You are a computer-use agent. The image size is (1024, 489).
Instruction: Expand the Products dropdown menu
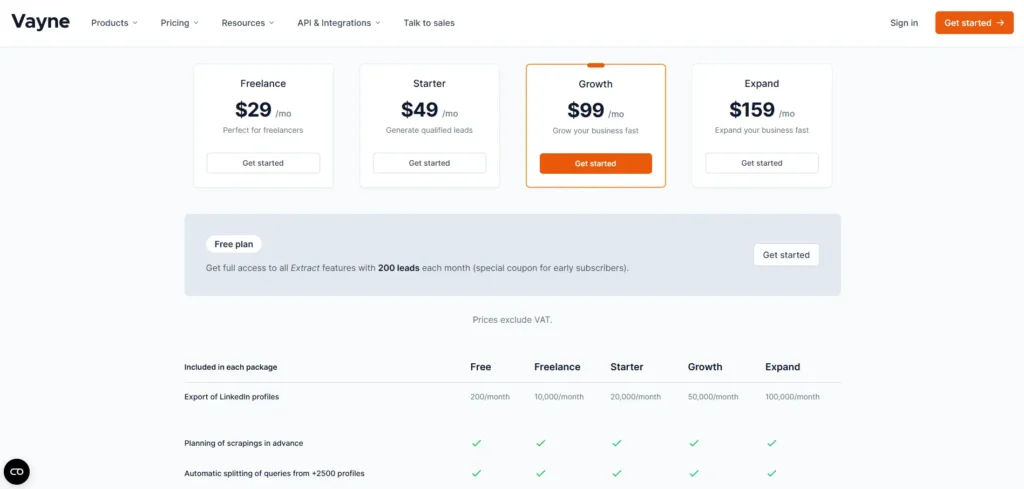coord(114,23)
